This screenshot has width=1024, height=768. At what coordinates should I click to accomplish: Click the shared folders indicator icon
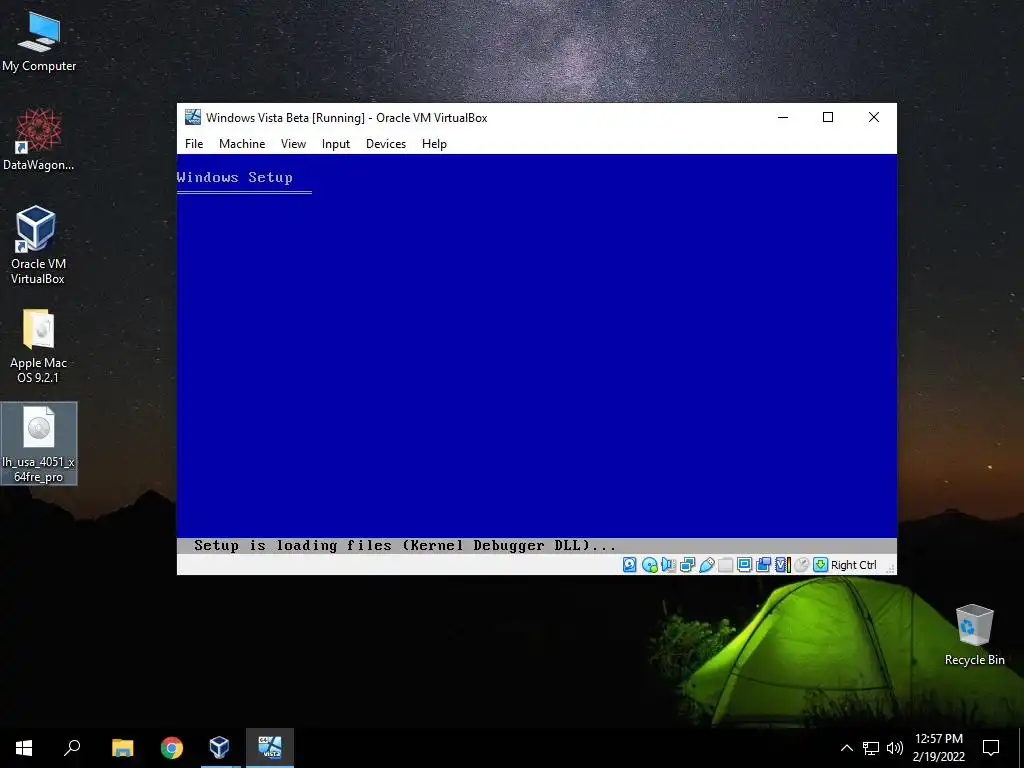click(725, 565)
